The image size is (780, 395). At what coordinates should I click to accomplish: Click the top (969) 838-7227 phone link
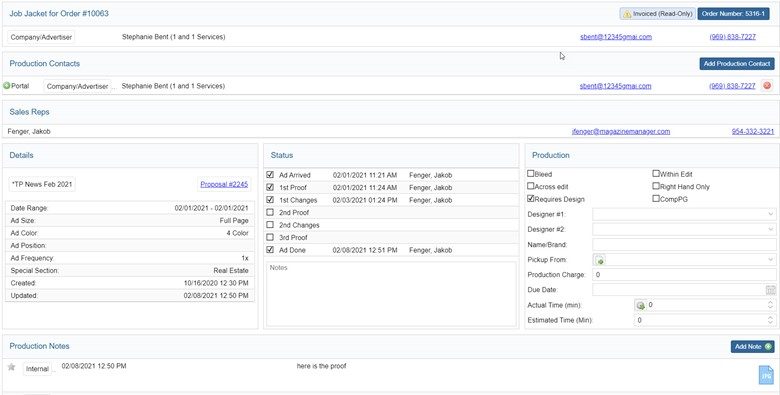coord(733,37)
